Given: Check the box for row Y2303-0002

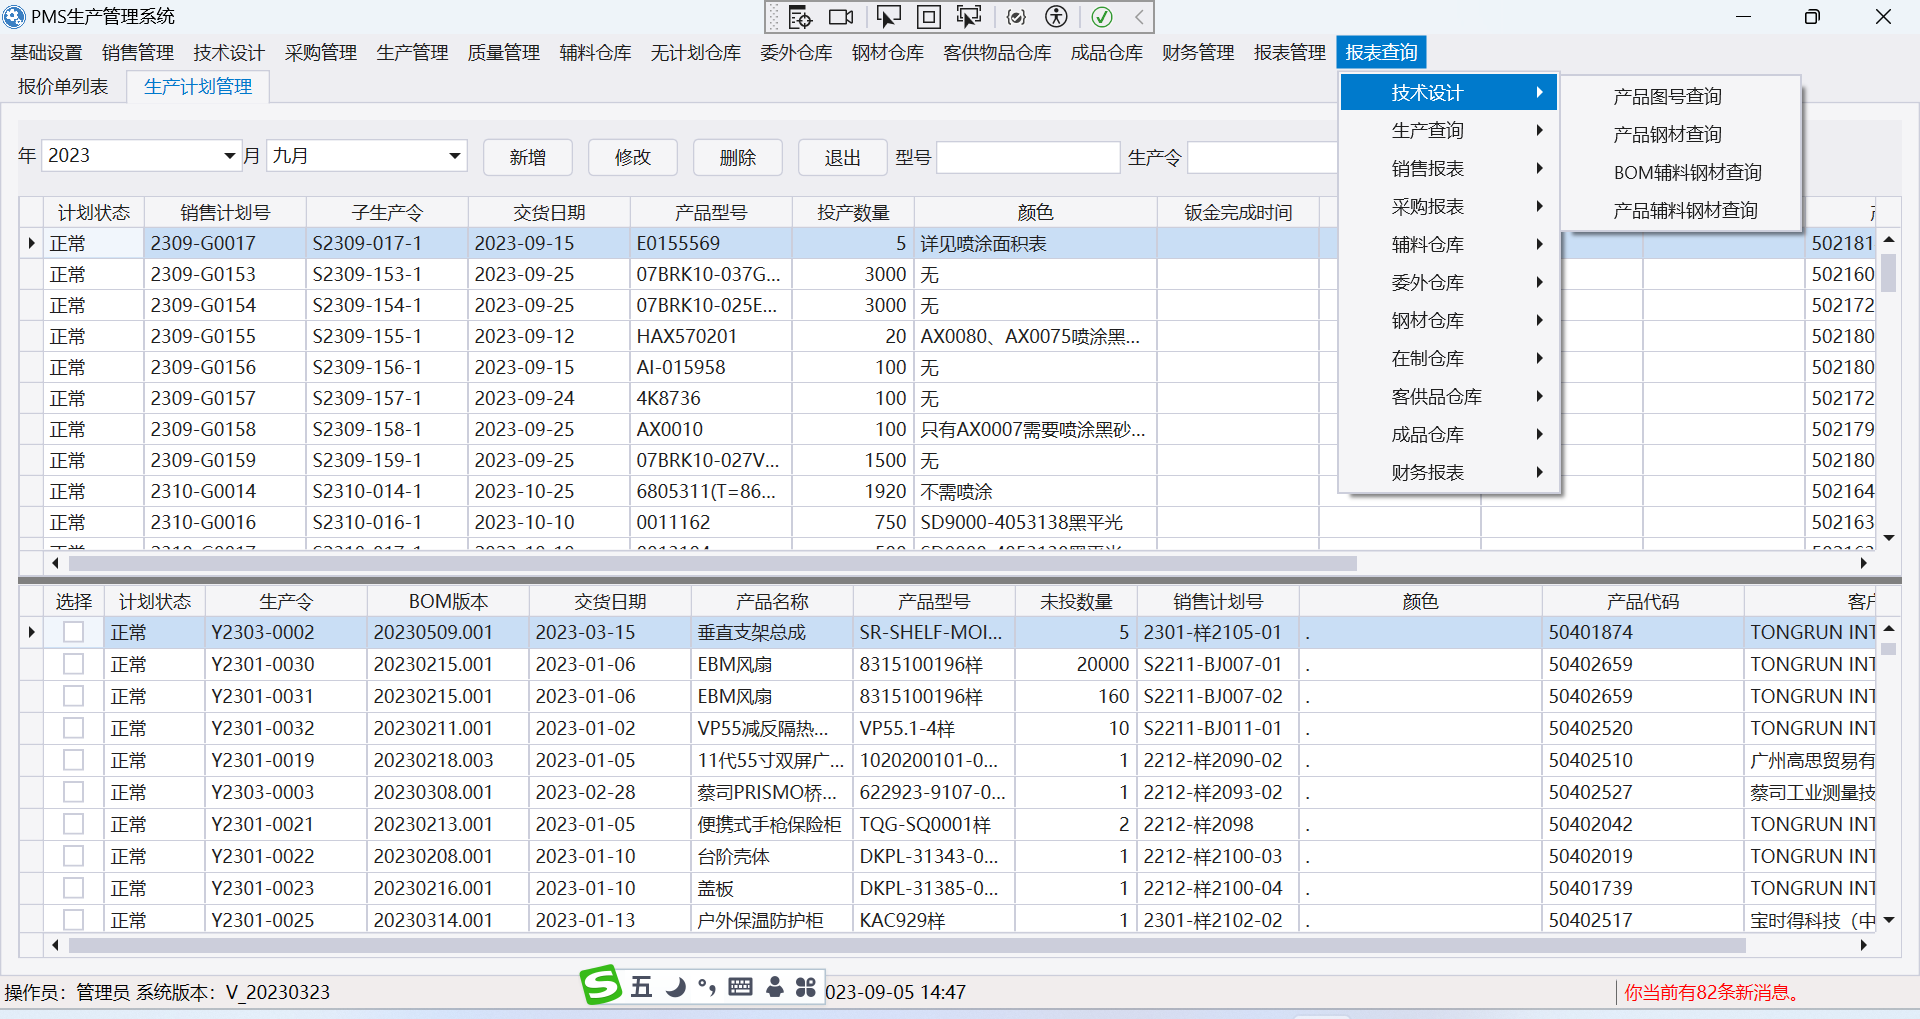Looking at the screenshot, I should pyautogui.click(x=73, y=632).
